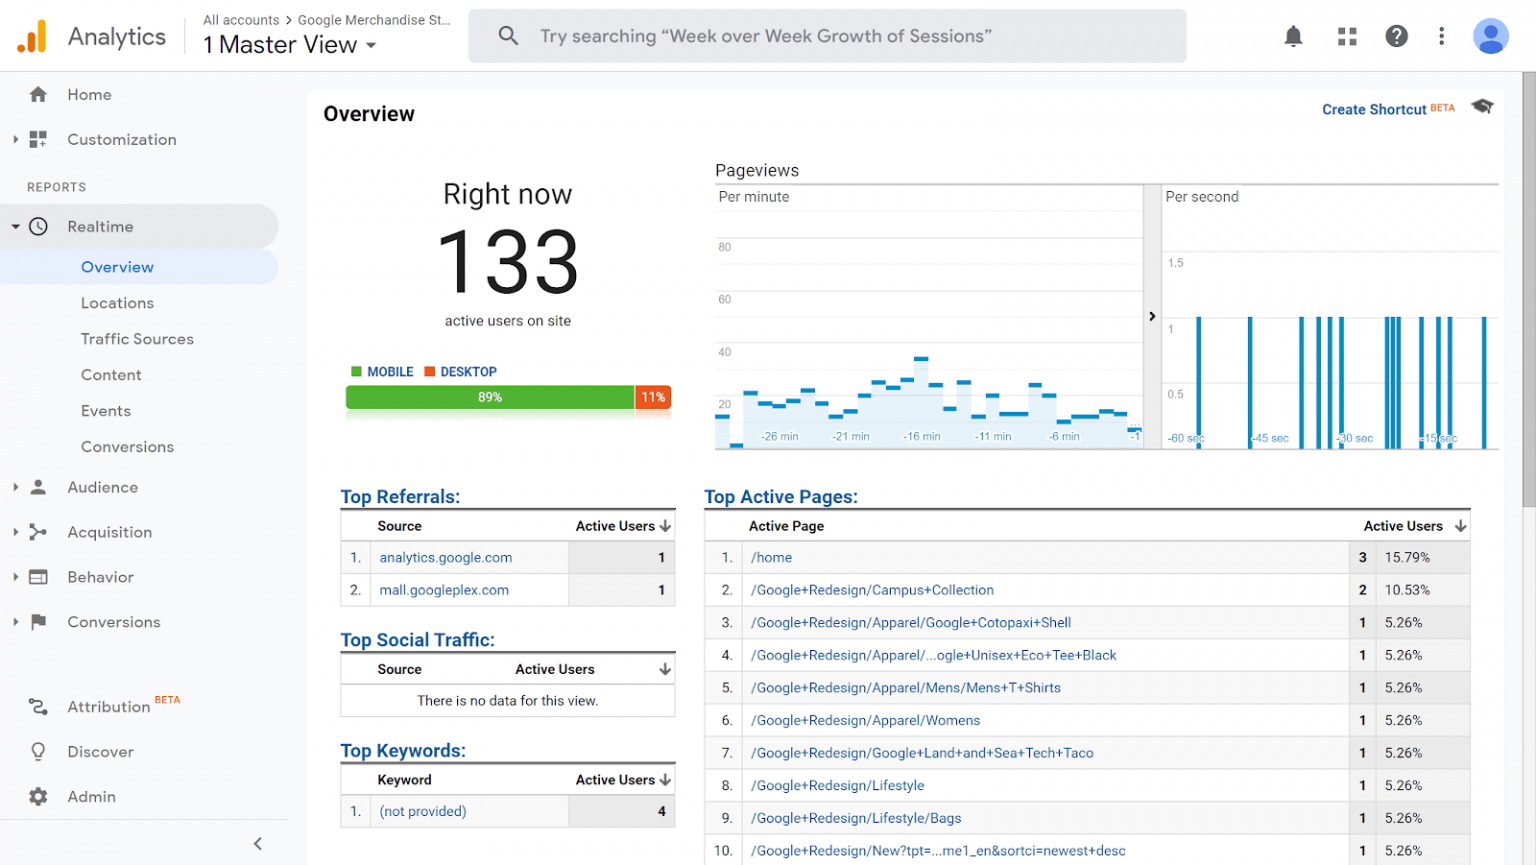Screen dimensions: 1536x865
Task: Select Locations under Realtime
Action: point(117,303)
